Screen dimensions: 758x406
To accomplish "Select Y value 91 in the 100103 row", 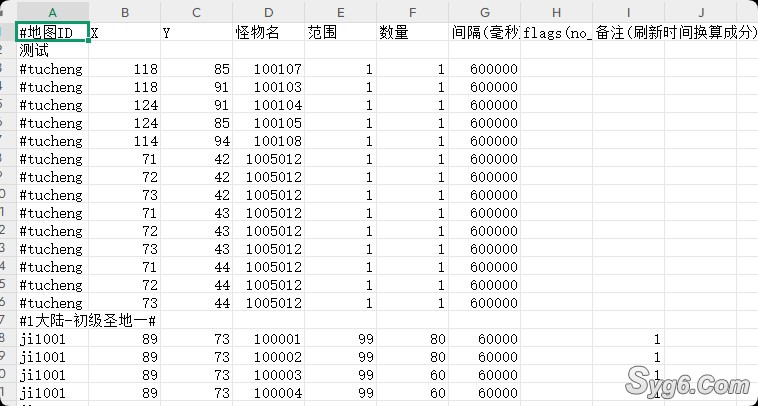I will coord(196,87).
